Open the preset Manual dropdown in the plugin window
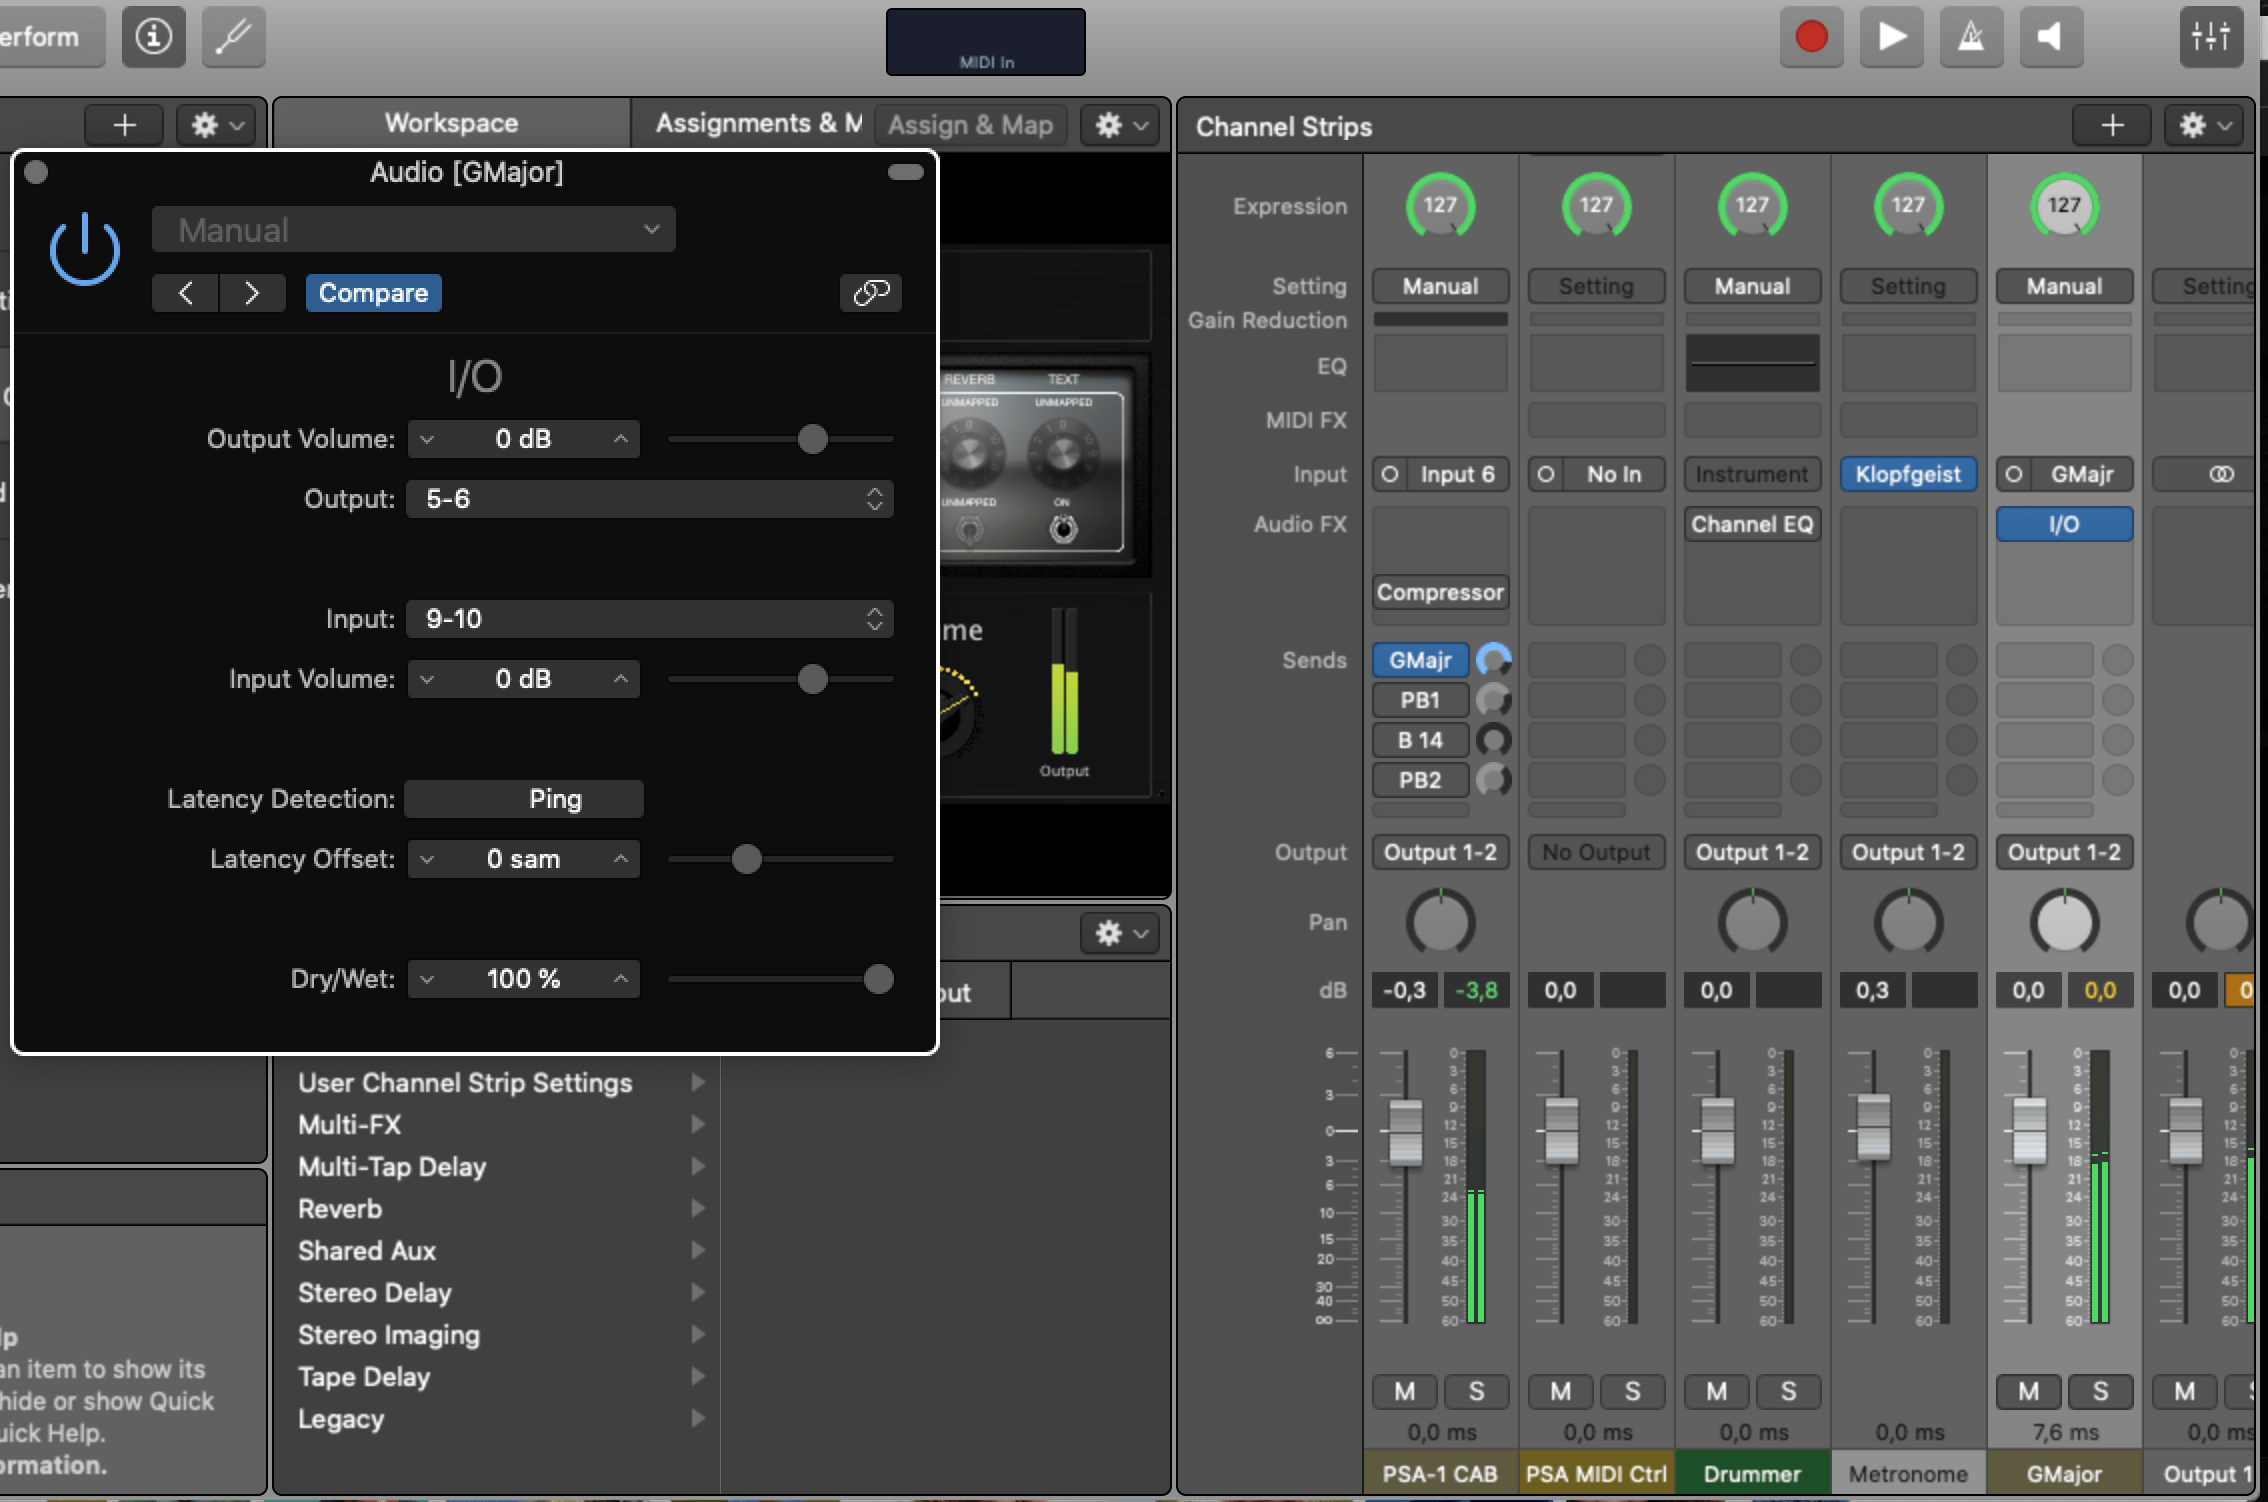This screenshot has width=2268, height=1502. pyautogui.click(x=413, y=229)
